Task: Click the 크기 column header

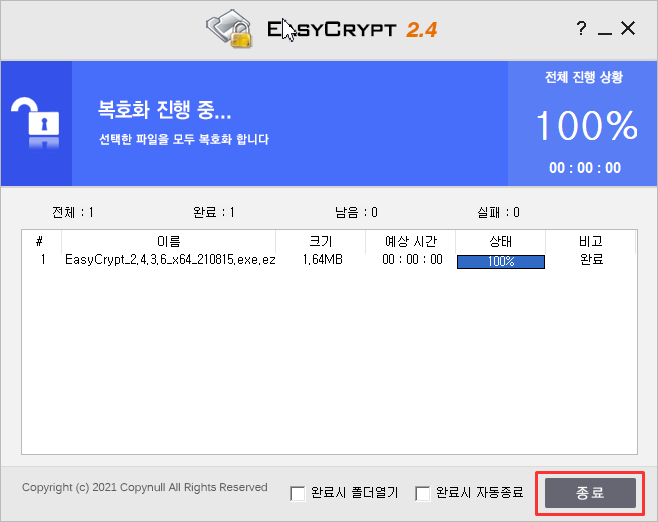Action: coord(321,241)
